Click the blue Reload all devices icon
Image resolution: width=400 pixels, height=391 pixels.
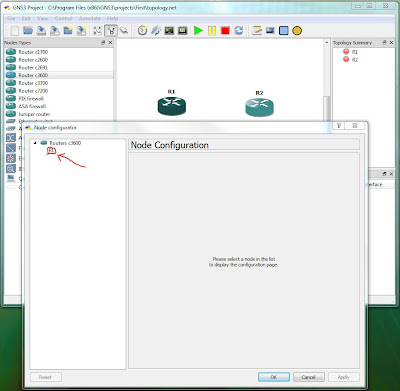239,31
